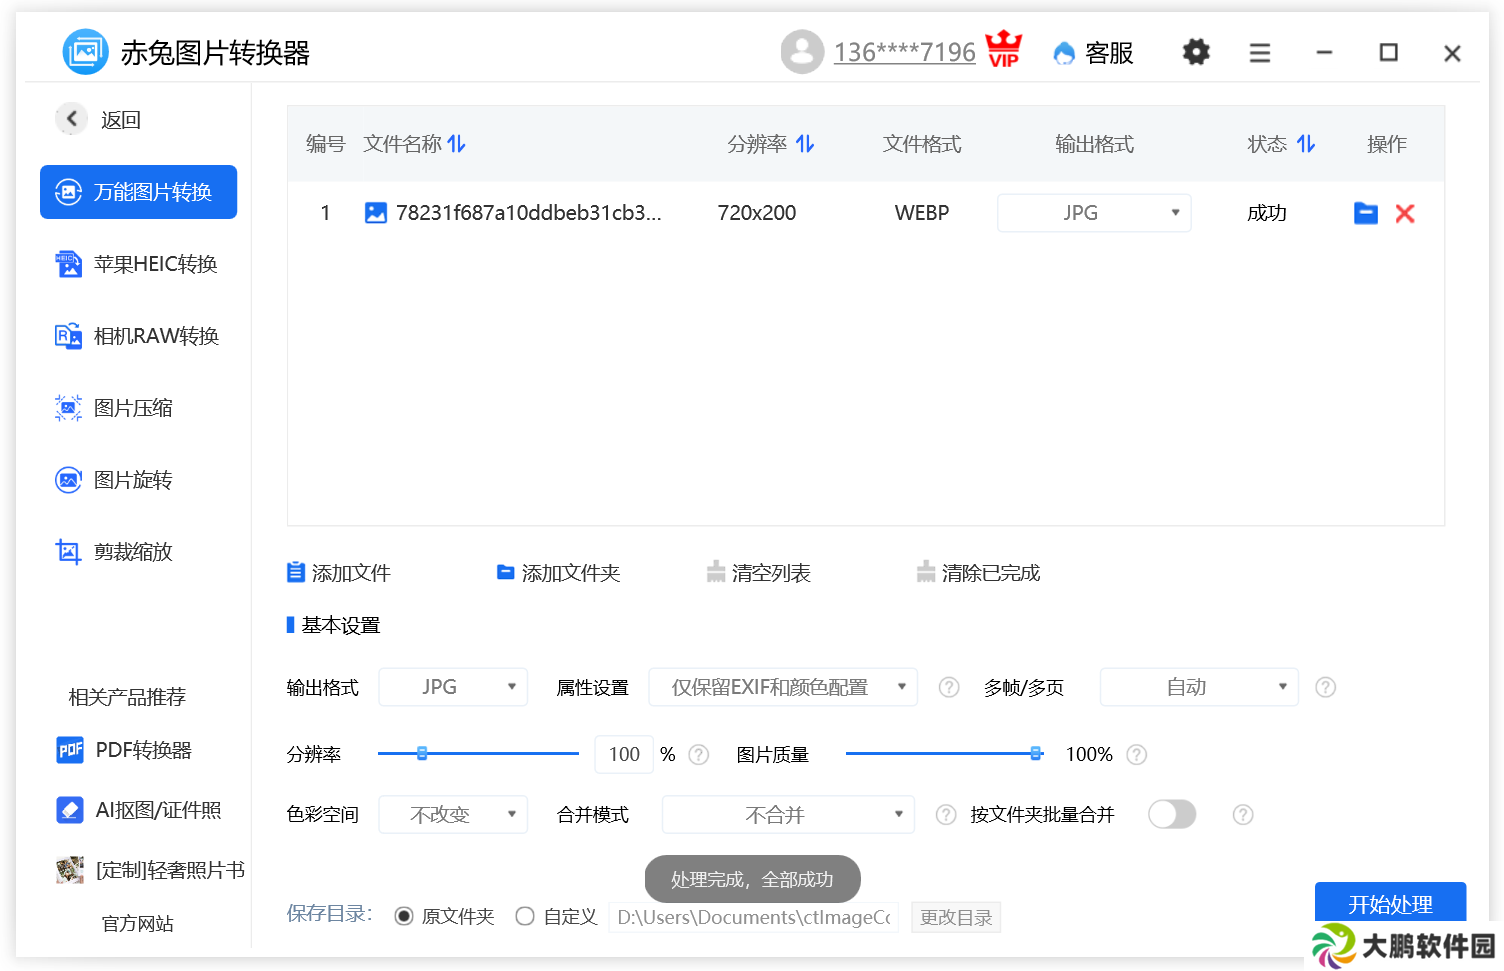Image resolution: width=1504 pixels, height=971 pixels.
Task: Click help icon beside 分辨率 percent
Action: 699,755
